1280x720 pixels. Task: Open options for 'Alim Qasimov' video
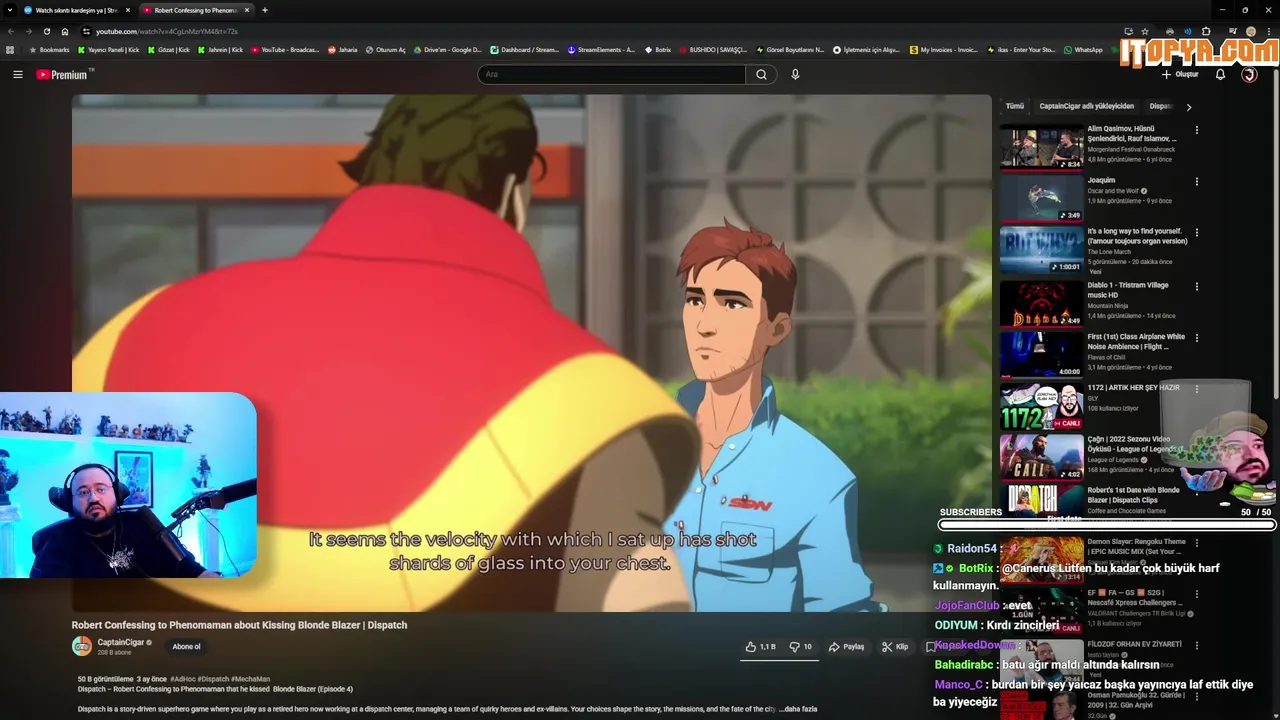1196,130
